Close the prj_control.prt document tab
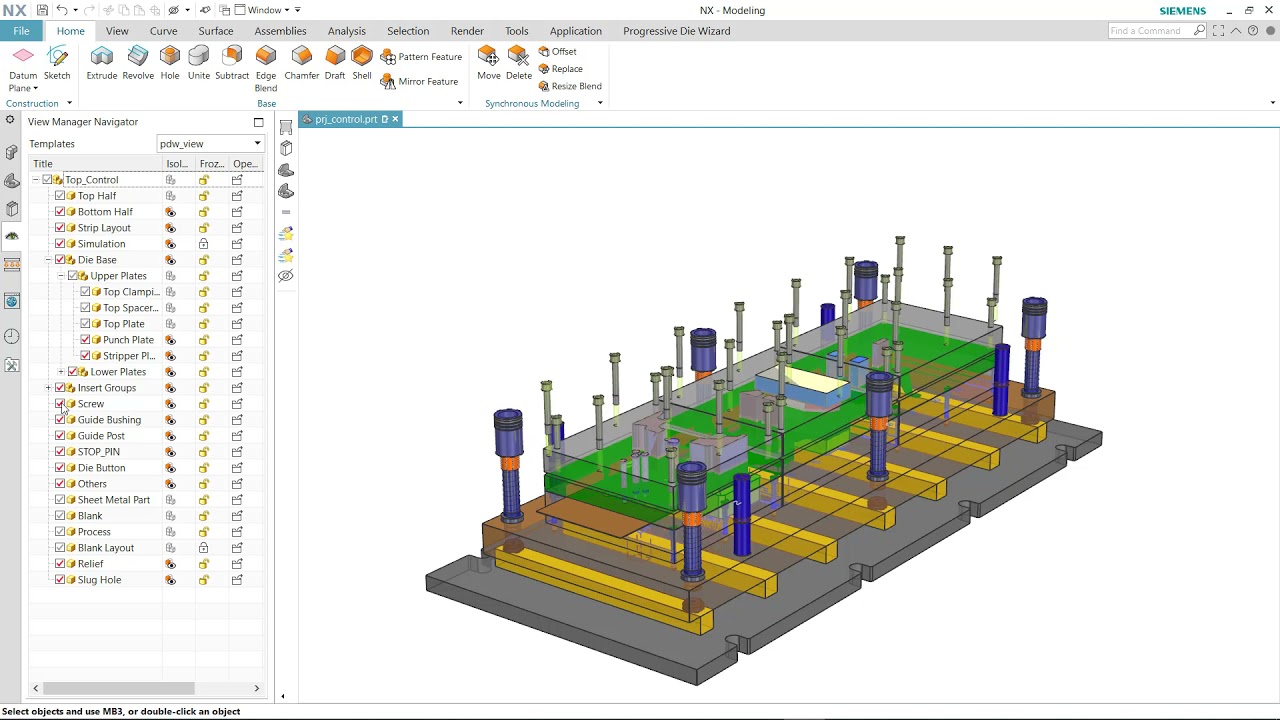Viewport: 1280px width, 720px height. click(x=395, y=119)
